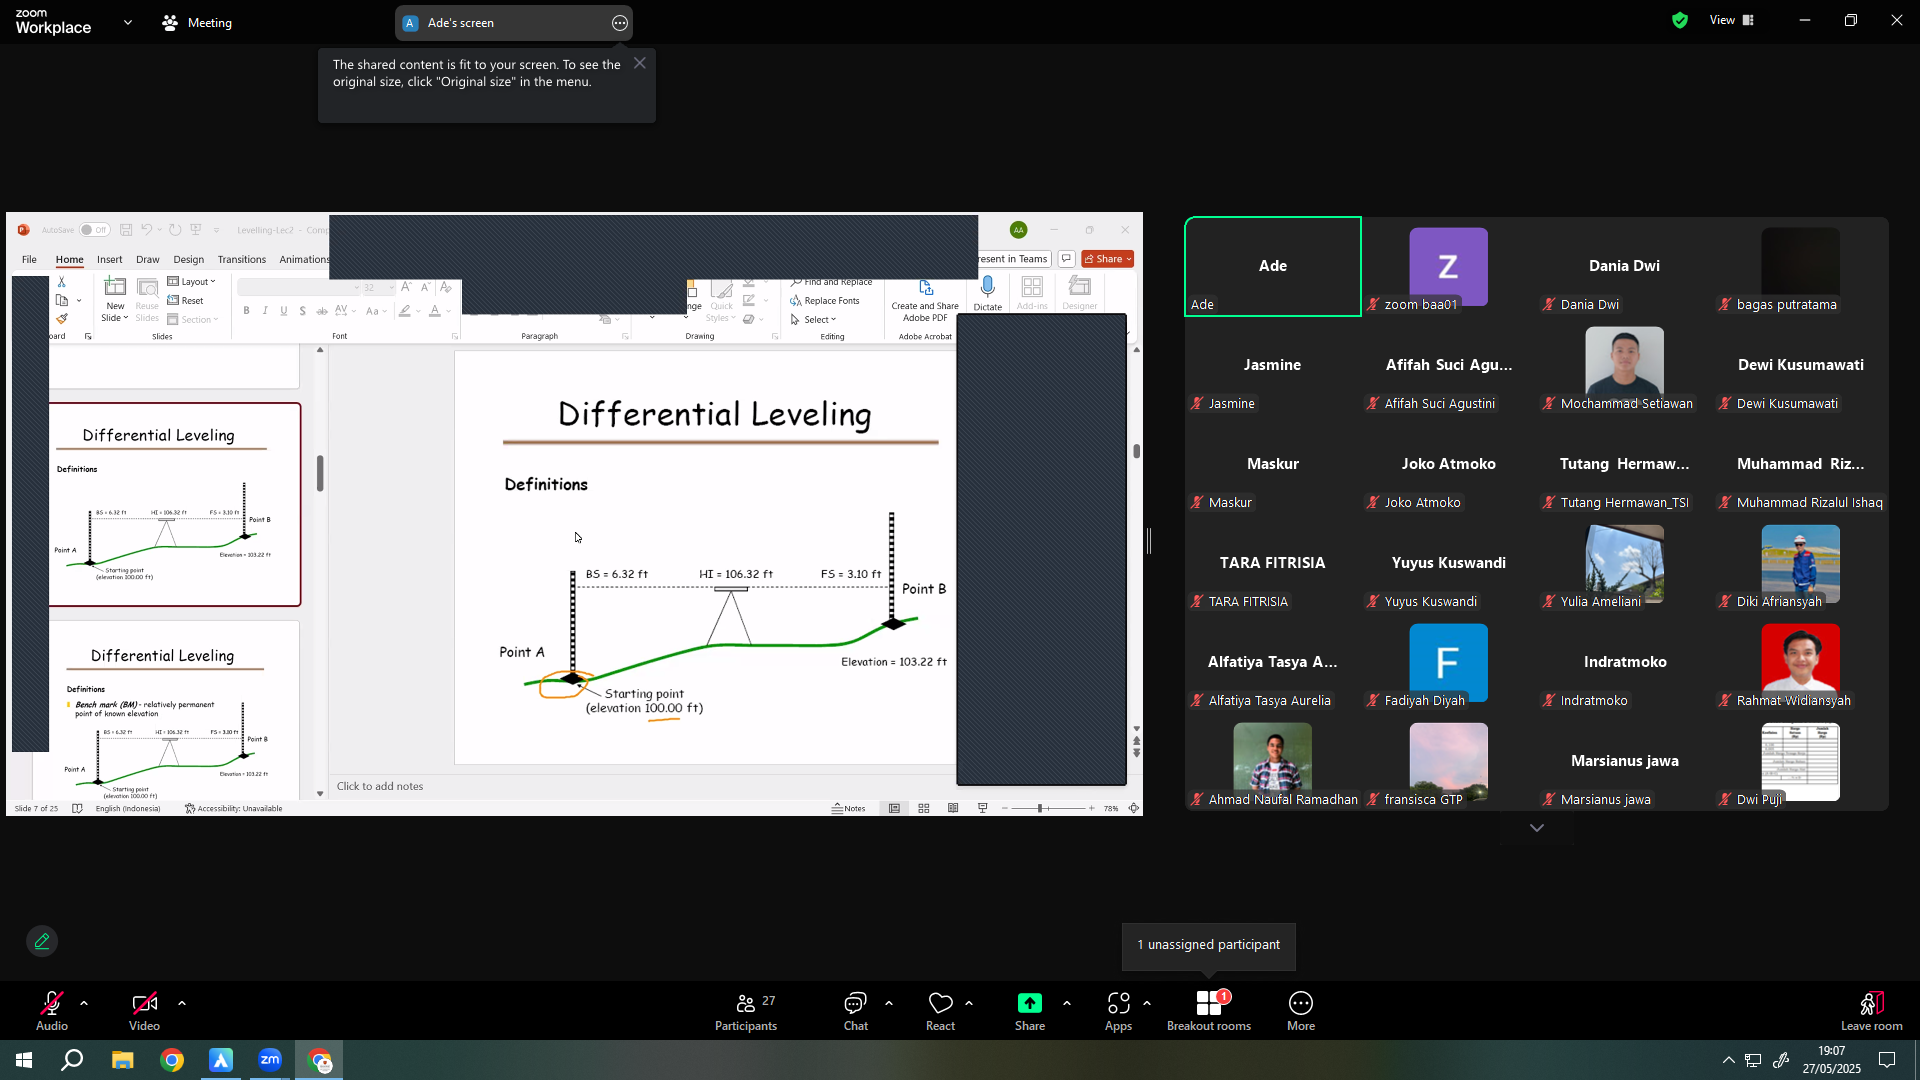Viewport: 1920px width, 1080px height.
Task: Click Increase Font Size icon
Action: 406,287
